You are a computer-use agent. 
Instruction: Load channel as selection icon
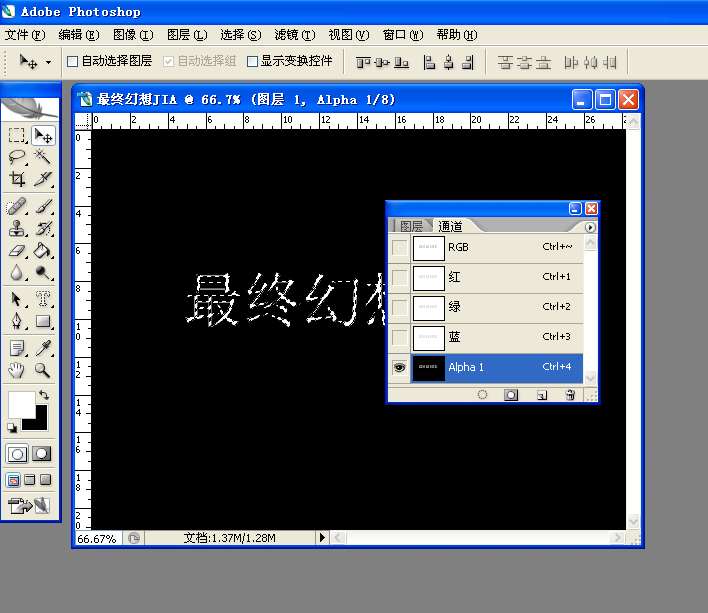coord(482,395)
